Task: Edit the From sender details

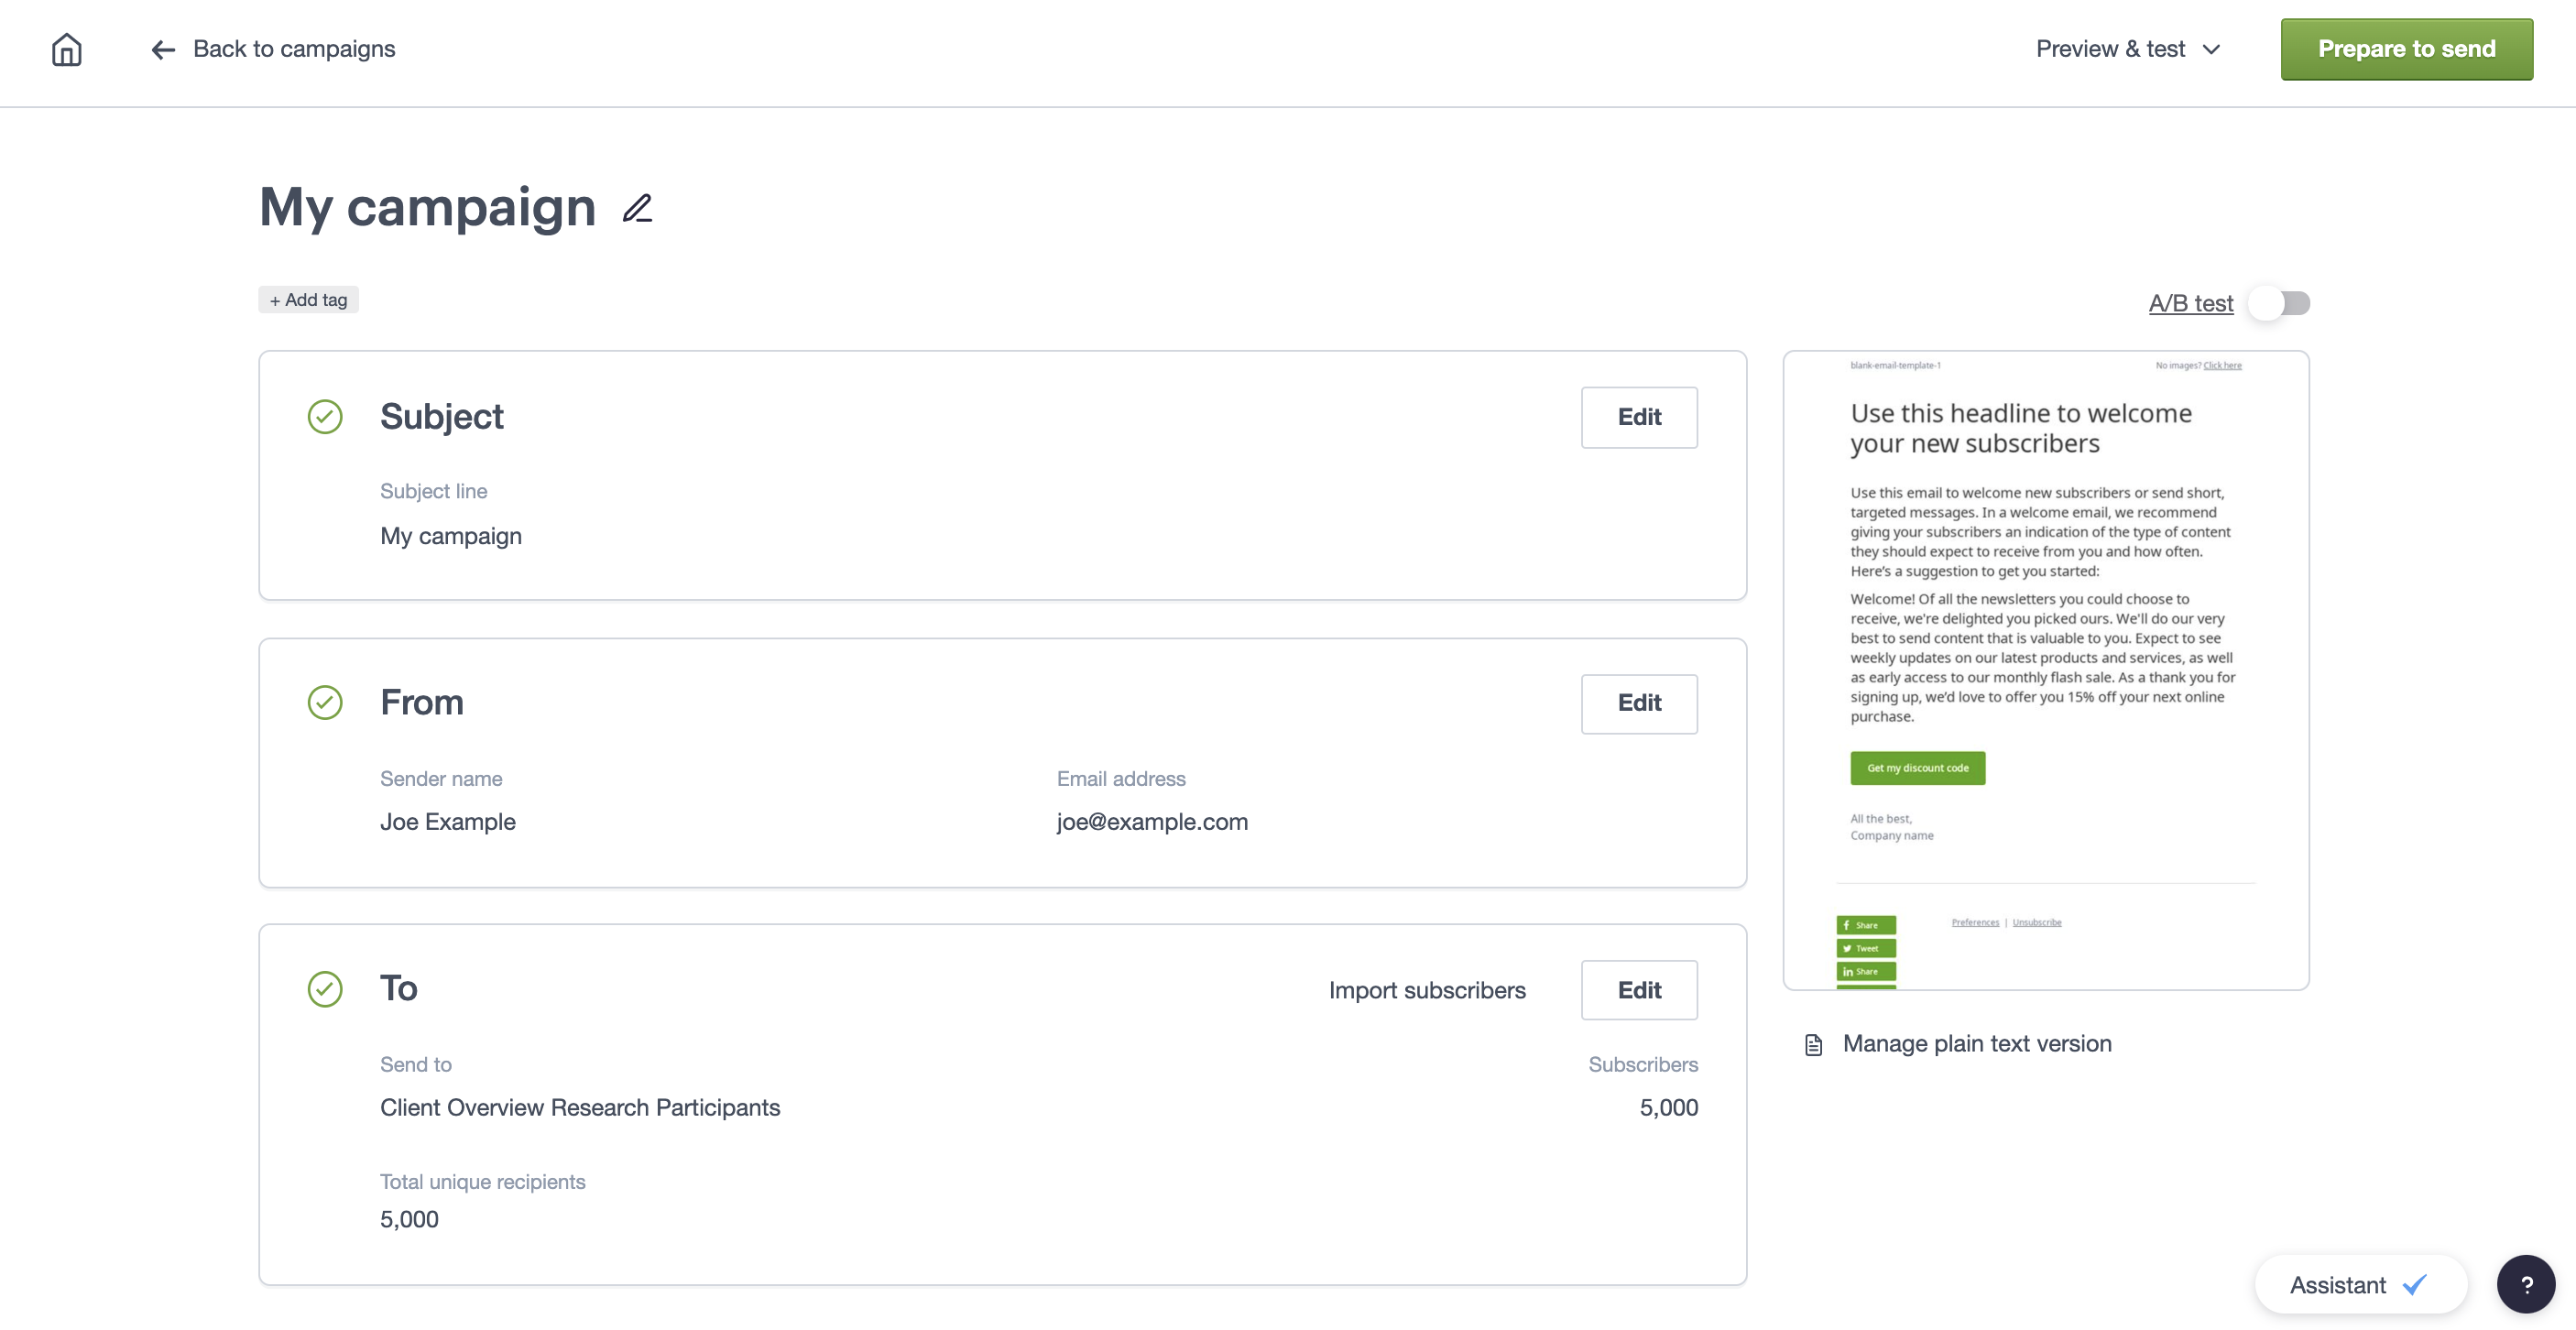Action: coord(1638,703)
